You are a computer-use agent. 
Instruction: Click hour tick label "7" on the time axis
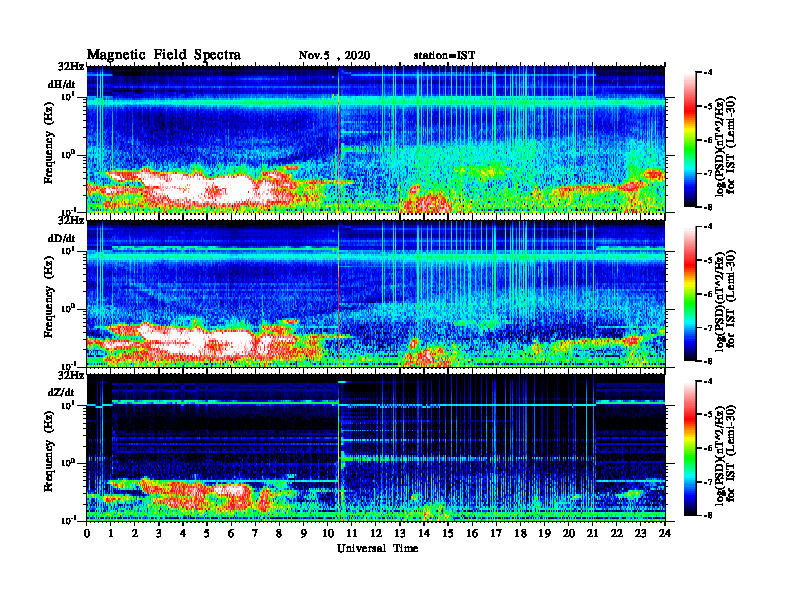point(256,533)
